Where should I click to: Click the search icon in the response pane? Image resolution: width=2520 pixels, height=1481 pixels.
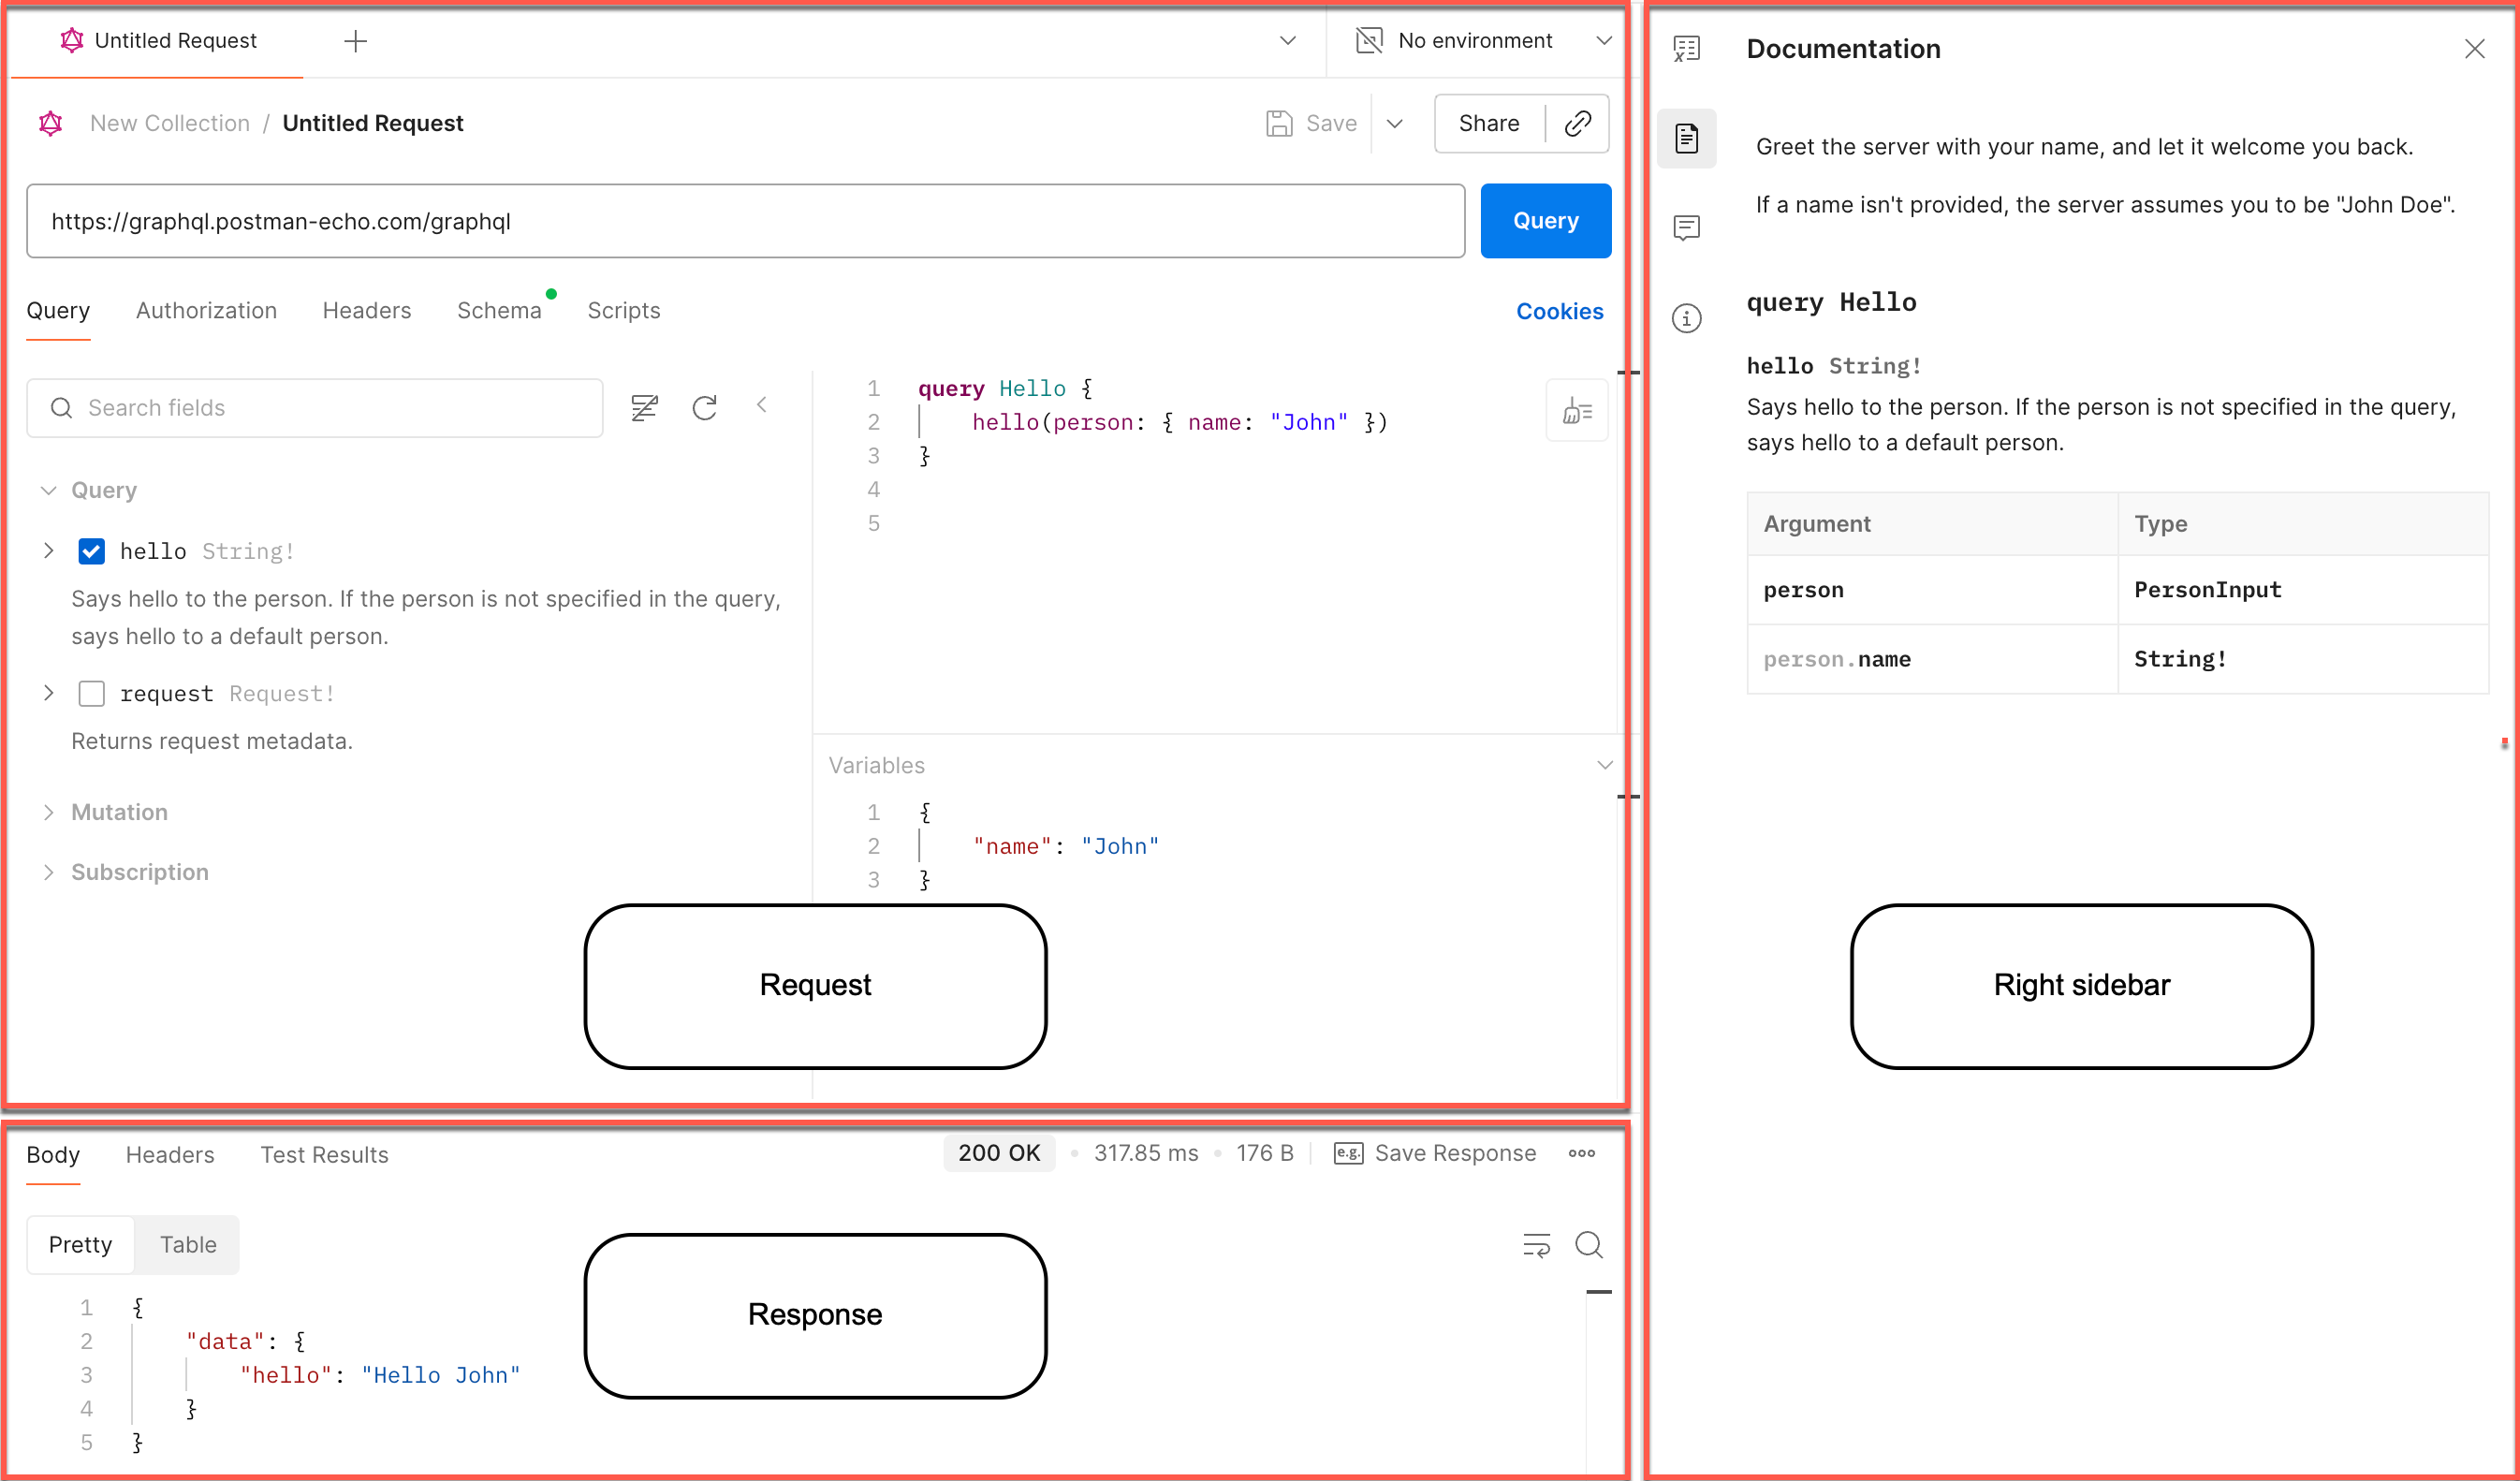[1589, 1245]
